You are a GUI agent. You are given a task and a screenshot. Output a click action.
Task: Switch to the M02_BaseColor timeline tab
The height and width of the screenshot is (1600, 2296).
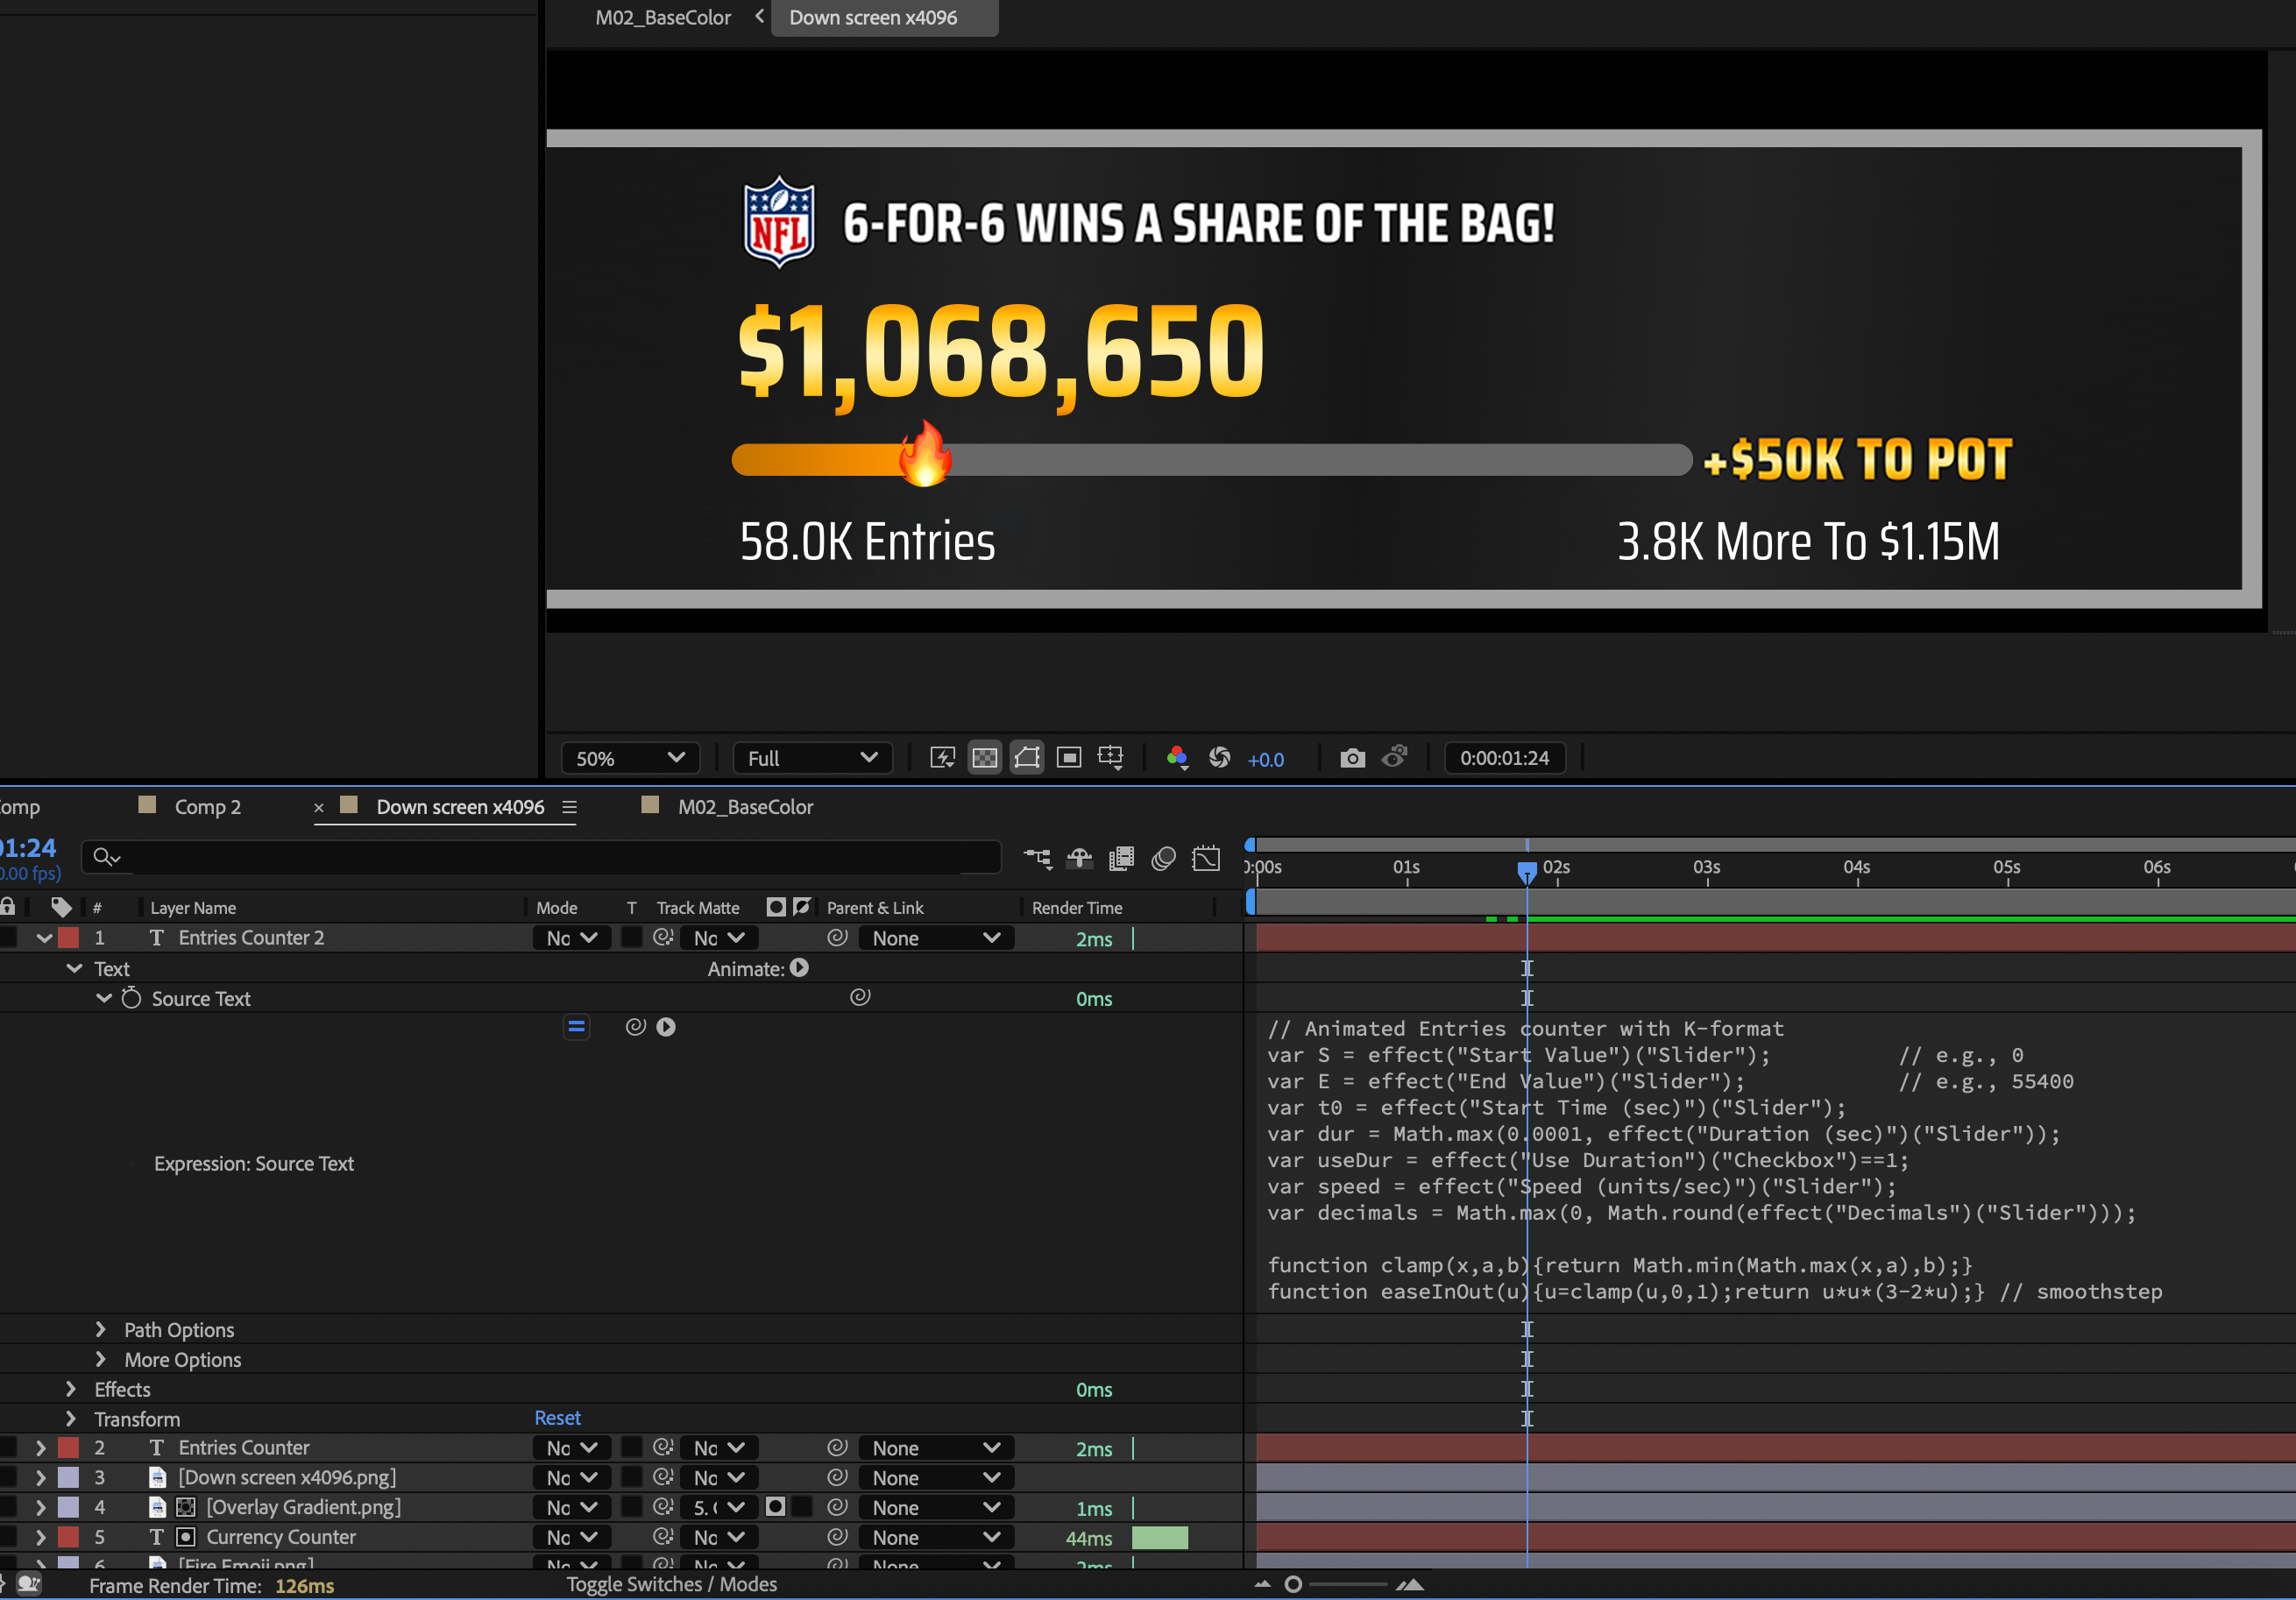tap(745, 807)
